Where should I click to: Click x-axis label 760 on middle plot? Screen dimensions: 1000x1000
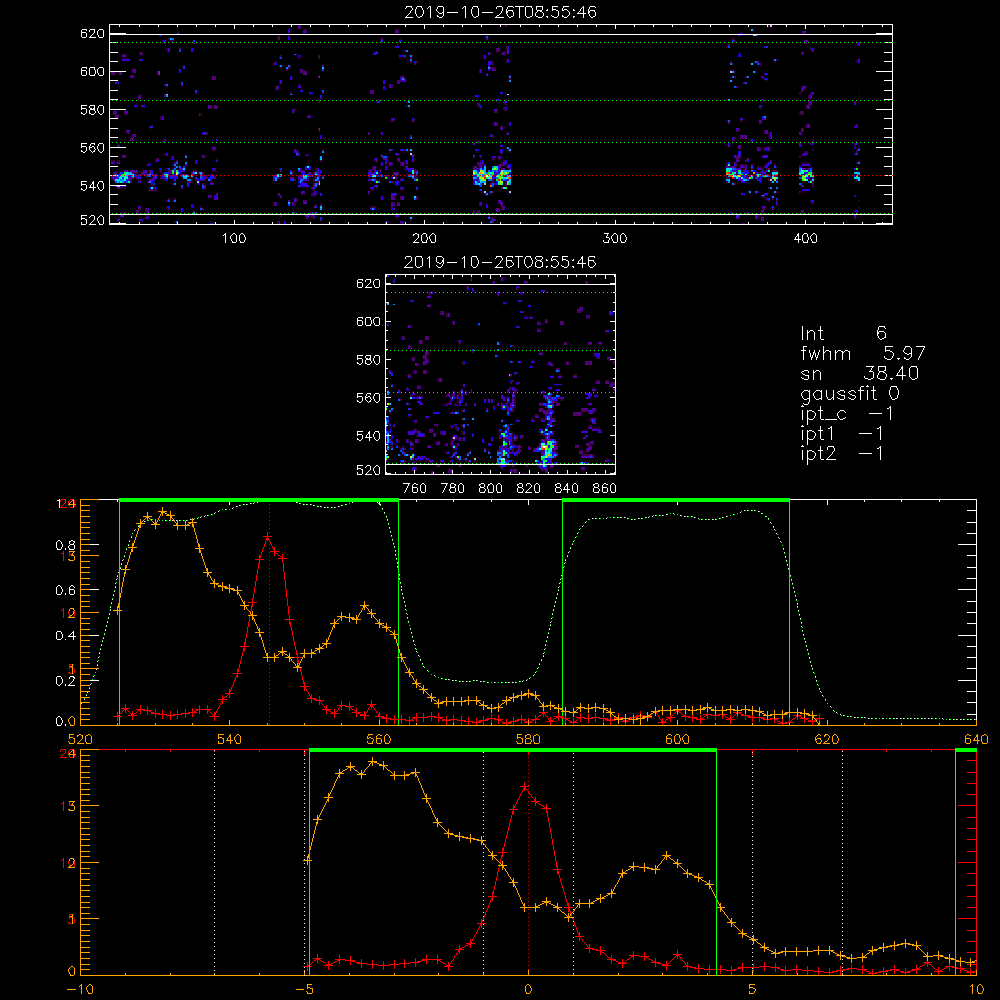point(415,489)
